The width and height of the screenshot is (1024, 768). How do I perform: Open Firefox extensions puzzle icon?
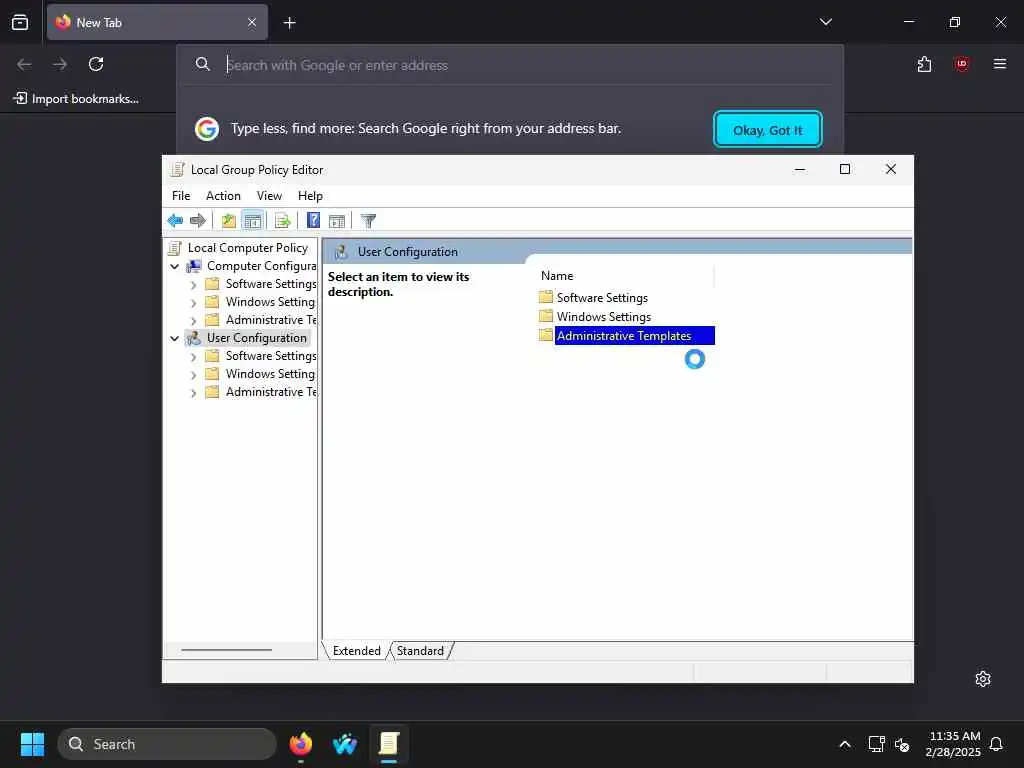coord(924,64)
